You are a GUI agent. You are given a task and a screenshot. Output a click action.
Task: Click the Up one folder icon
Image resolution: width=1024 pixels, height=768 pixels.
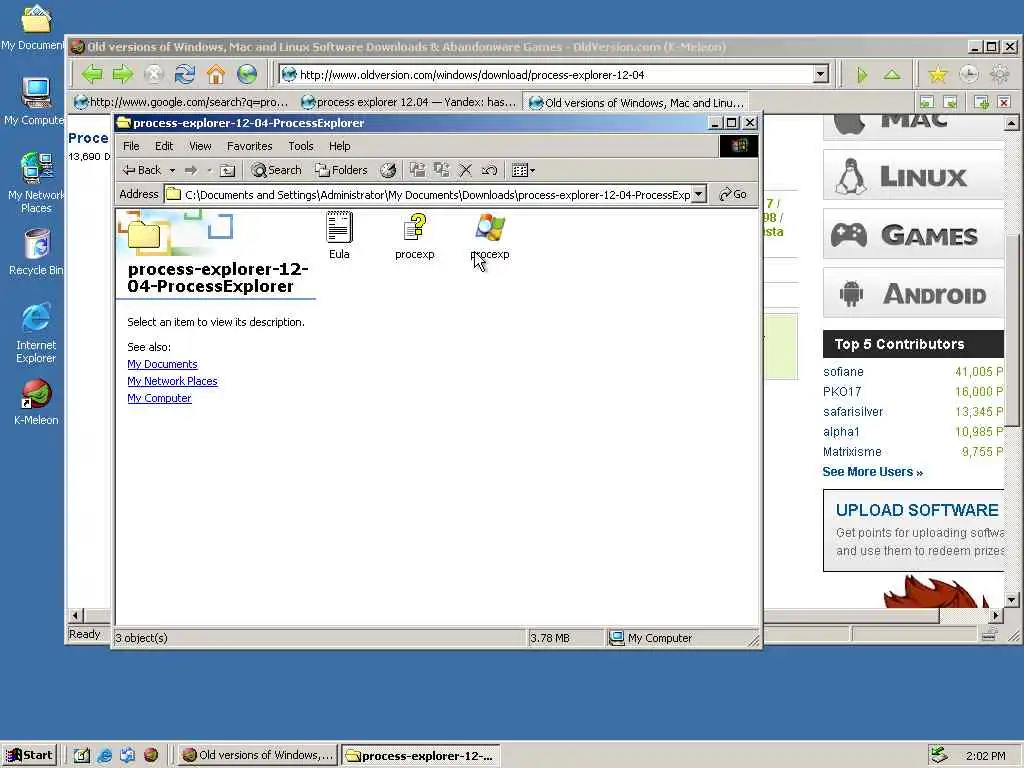(227, 170)
